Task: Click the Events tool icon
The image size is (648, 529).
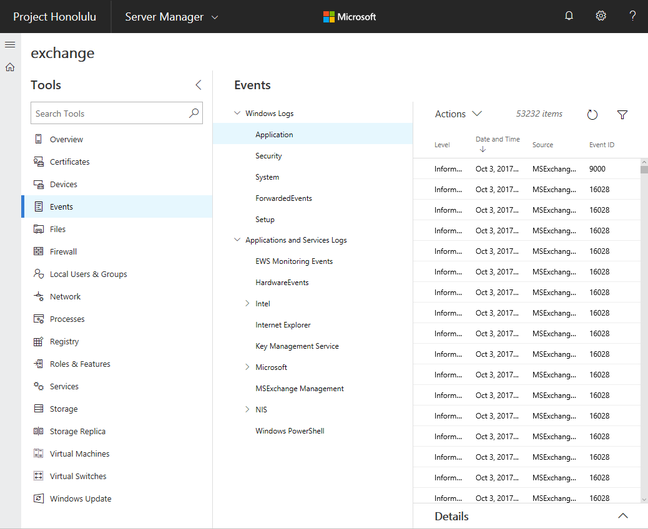Action: (x=38, y=206)
